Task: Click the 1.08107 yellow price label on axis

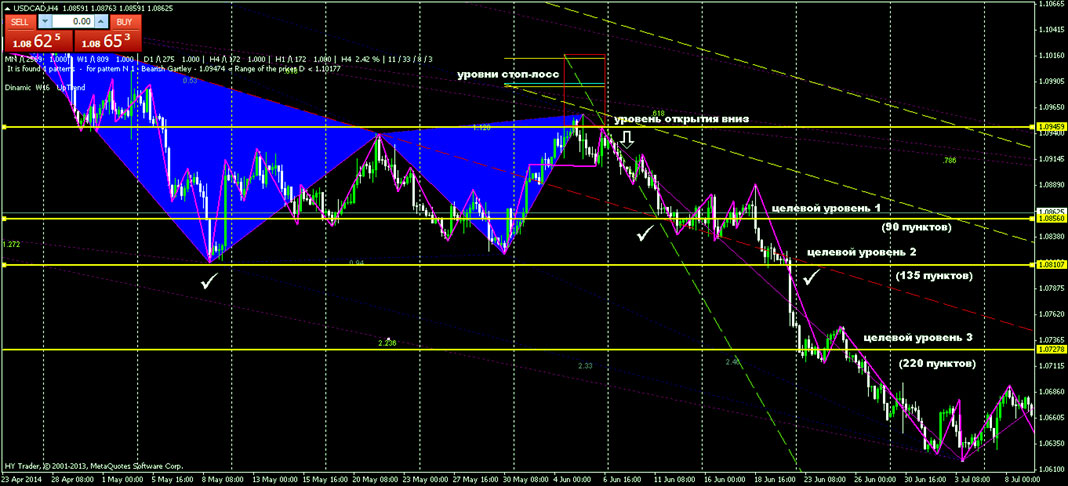Action: 1051,265
